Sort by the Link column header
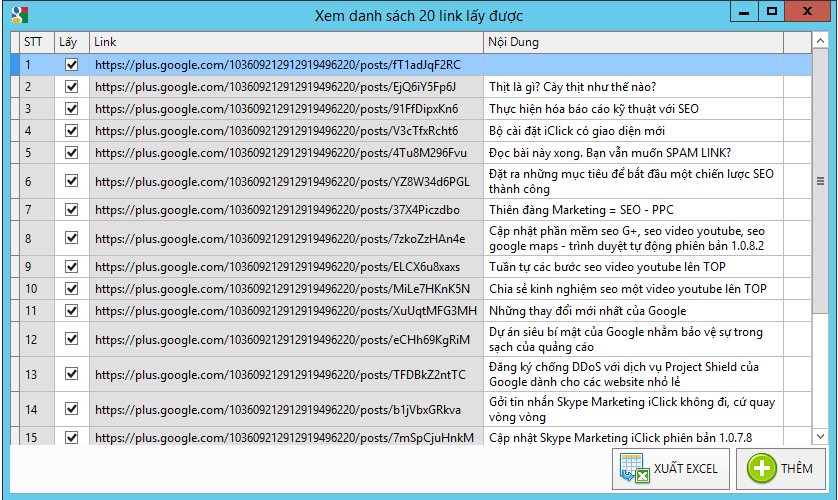The image size is (838, 500). pos(286,42)
